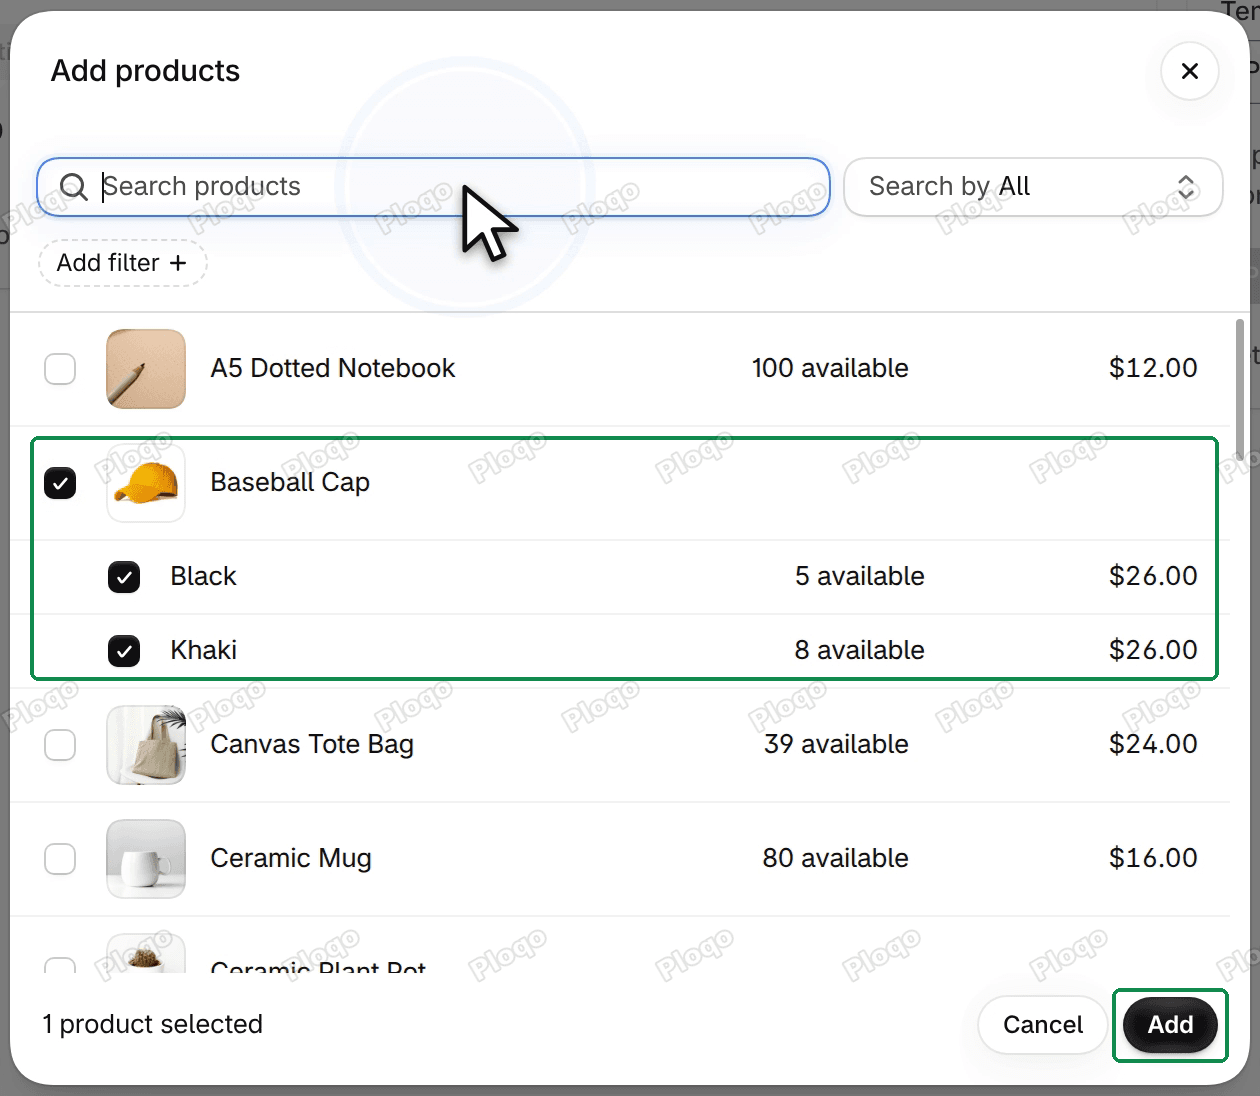Click the Add products dialog title

click(x=145, y=72)
